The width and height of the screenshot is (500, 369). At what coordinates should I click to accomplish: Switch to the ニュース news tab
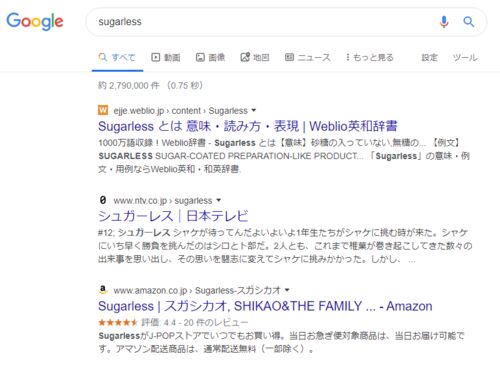[x=307, y=57]
